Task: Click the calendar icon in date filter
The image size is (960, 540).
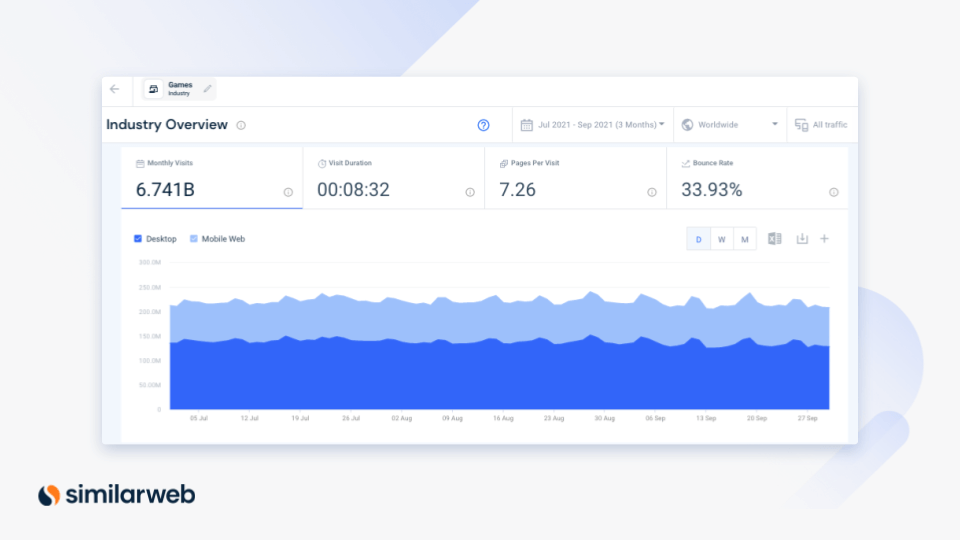Action: pos(527,125)
